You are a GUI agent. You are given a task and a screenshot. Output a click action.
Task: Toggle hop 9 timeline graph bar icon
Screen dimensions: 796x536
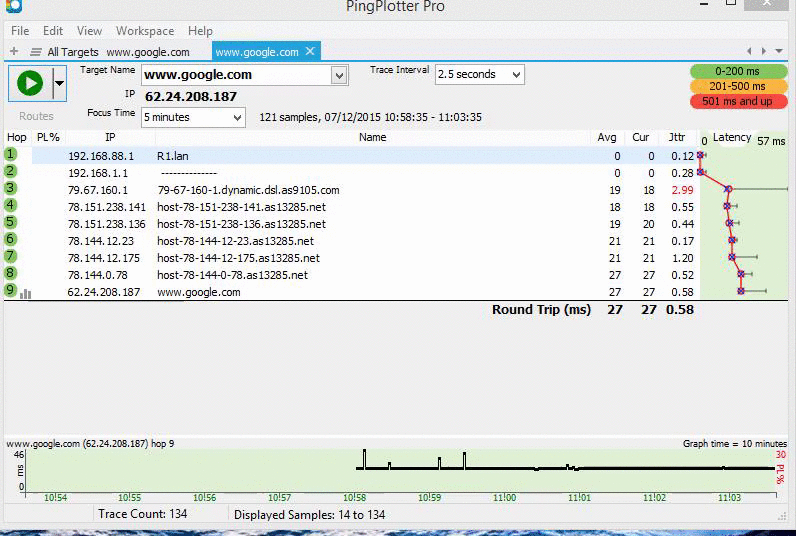point(25,293)
